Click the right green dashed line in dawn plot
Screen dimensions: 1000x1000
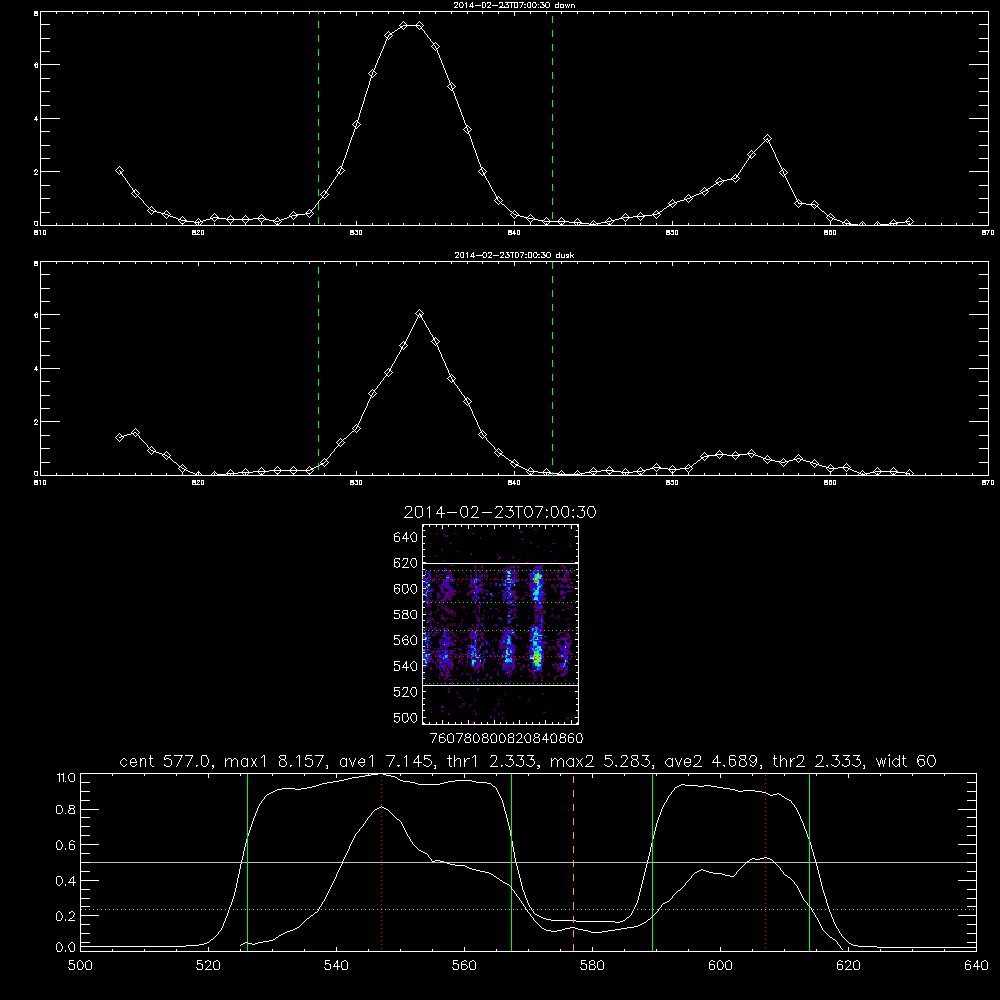tap(552, 118)
